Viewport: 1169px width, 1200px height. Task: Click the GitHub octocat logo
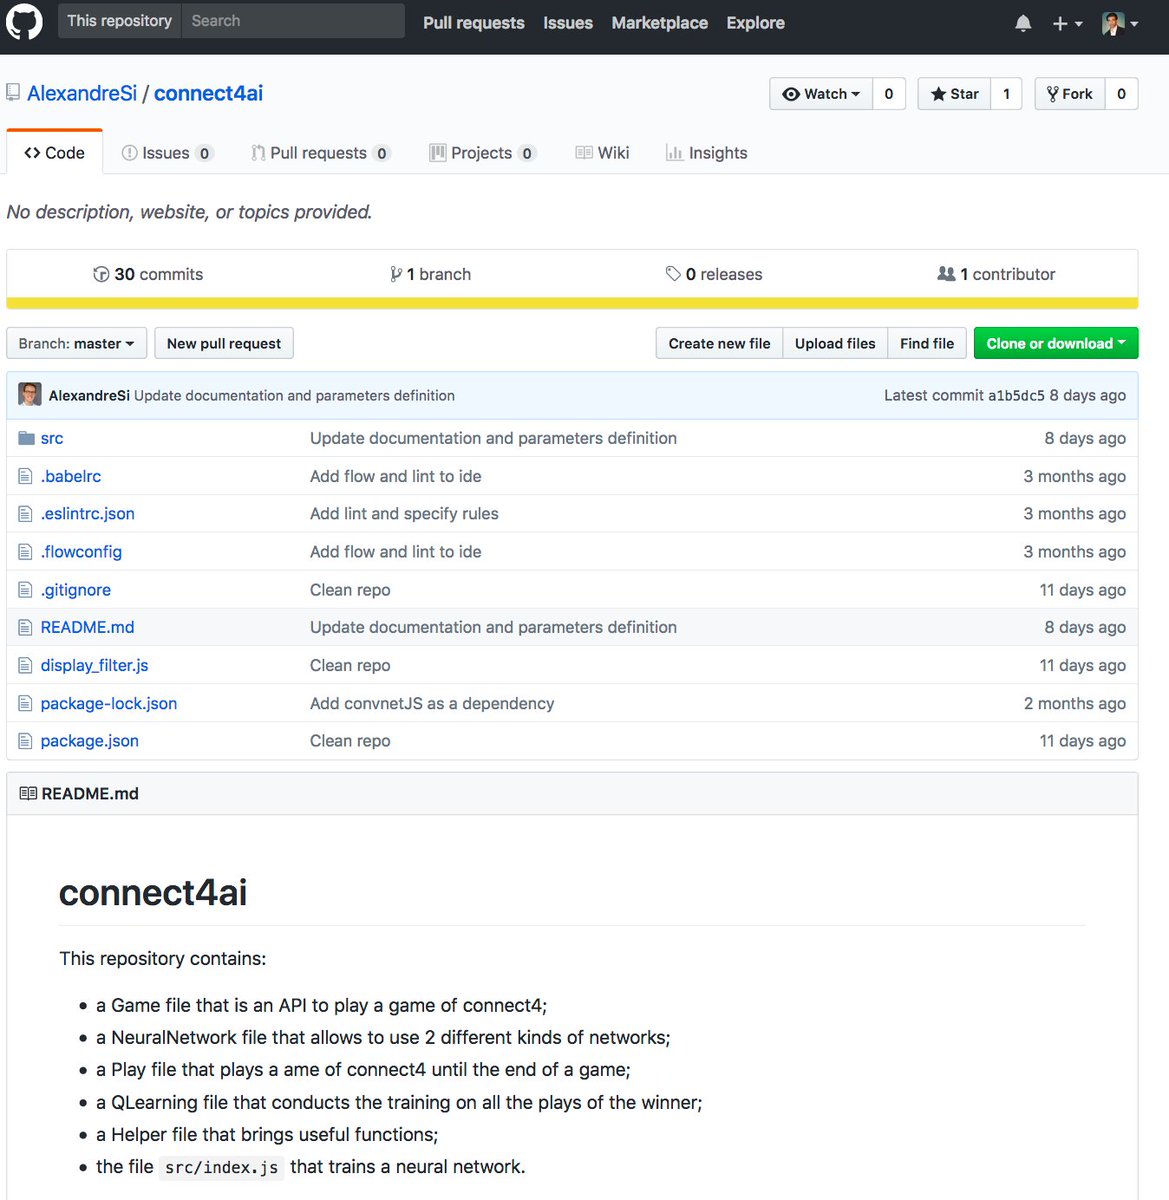[24, 22]
